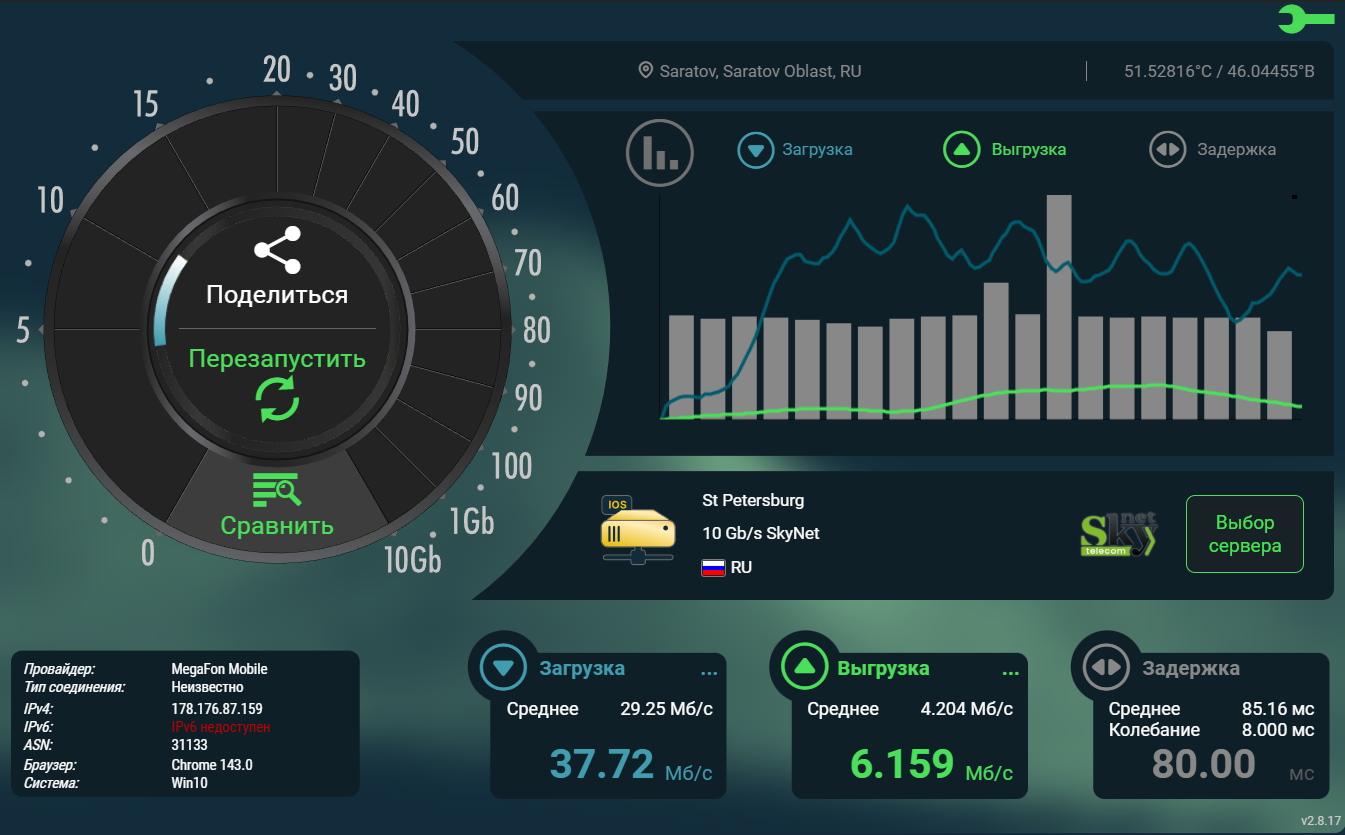The height and width of the screenshot is (835, 1345).
Task: Click the IPv4 address 178.176.87.159
Action: click(x=217, y=709)
